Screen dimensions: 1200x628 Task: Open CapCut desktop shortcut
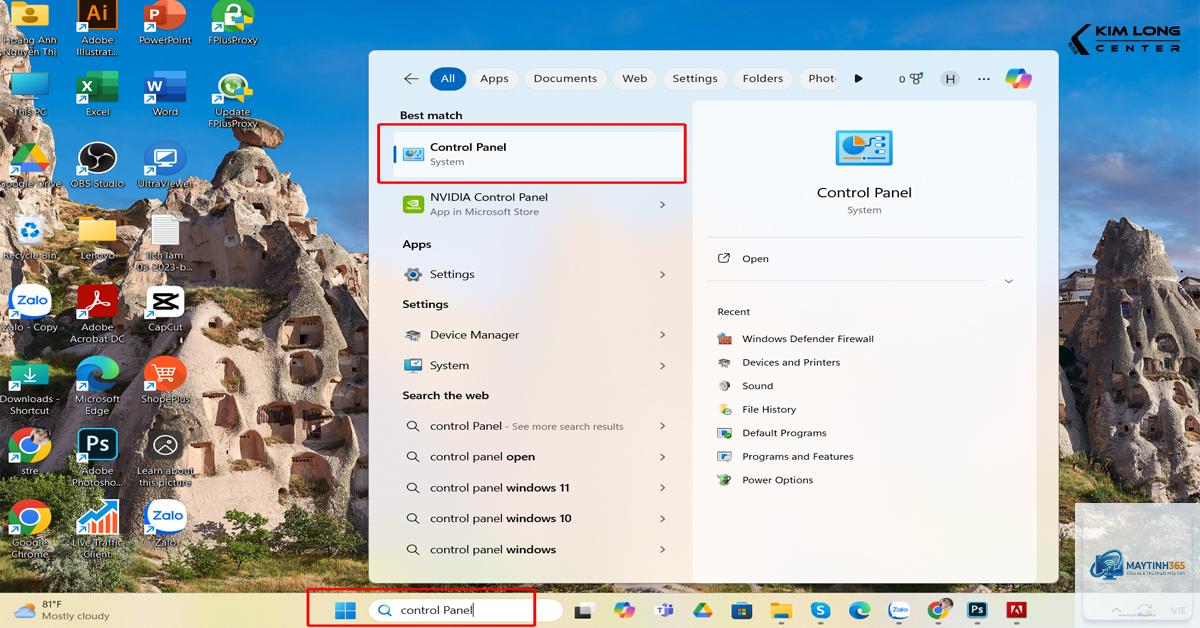coord(165,310)
